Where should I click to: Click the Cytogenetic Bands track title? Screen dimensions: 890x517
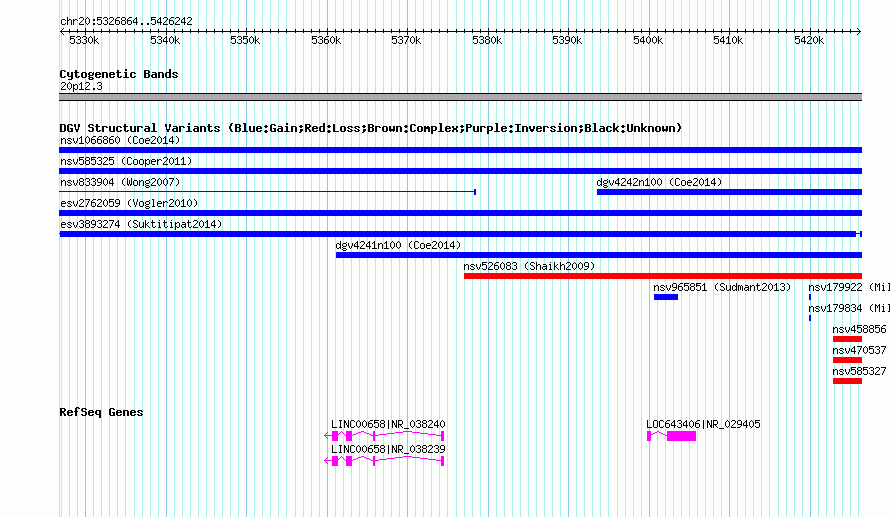(119, 74)
